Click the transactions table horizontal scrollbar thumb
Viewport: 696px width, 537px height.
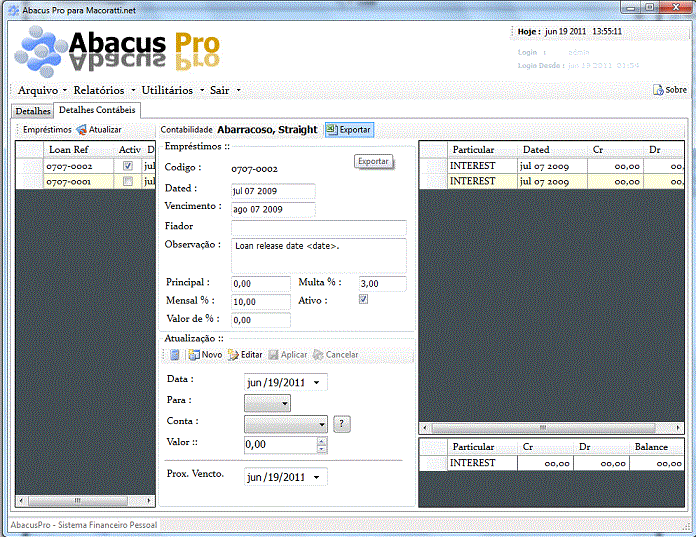click(543, 428)
